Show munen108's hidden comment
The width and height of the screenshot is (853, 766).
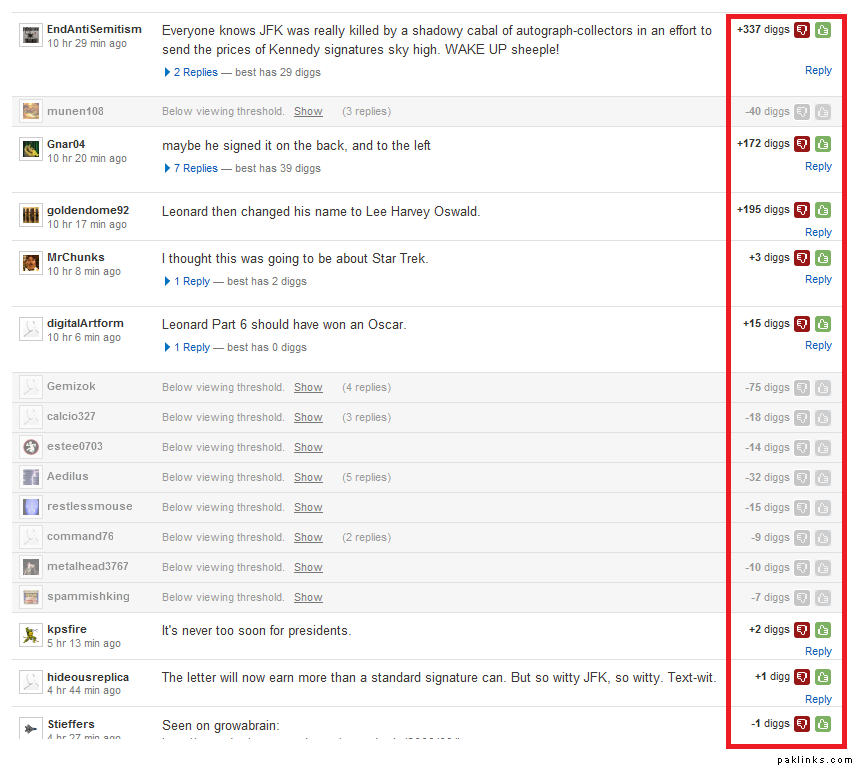click(x=308, y=111)
